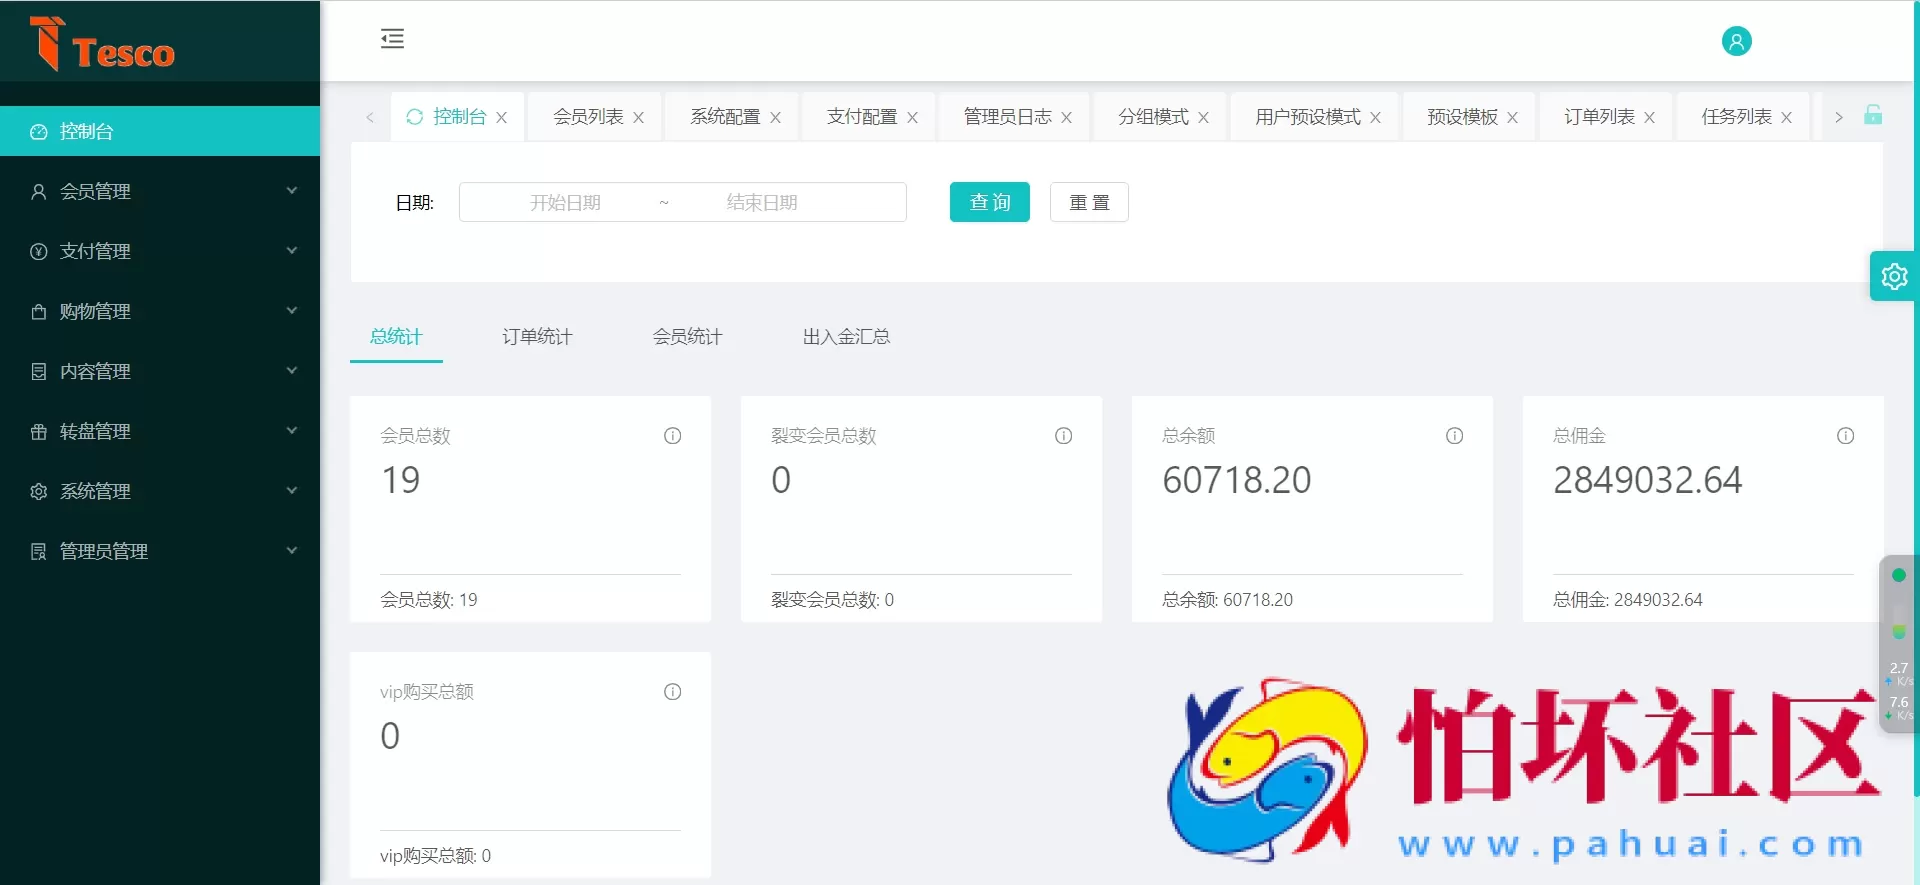
Task: Close the 会员列表 tab
Action: click(x=639, y=118)
